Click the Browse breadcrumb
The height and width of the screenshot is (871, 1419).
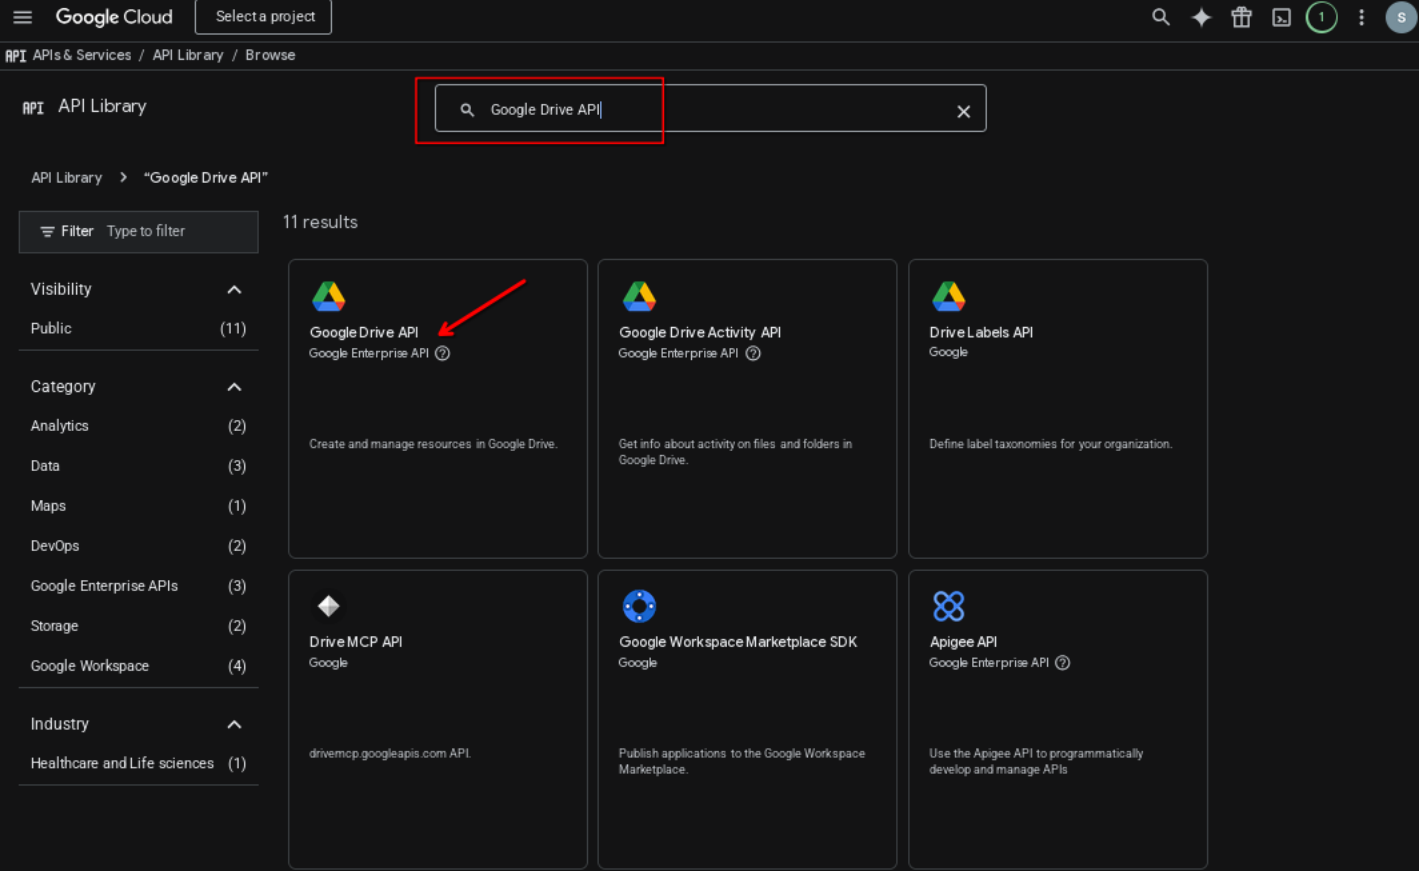[x=270, y=55]
